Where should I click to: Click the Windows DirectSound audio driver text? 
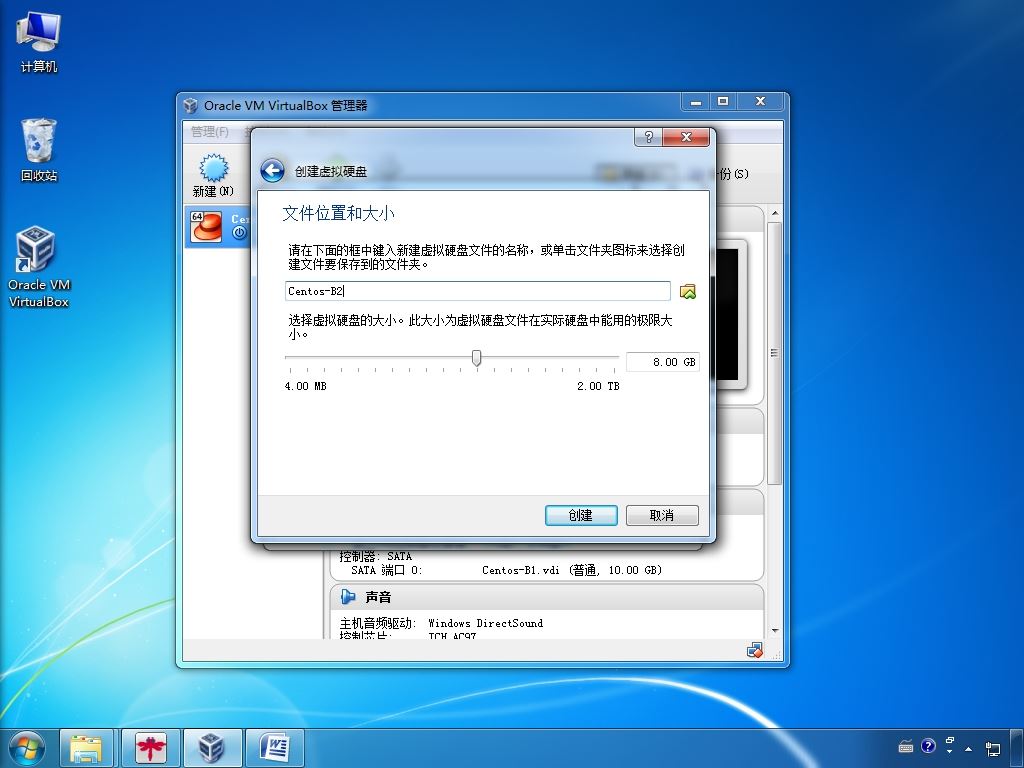pos(485,623)
